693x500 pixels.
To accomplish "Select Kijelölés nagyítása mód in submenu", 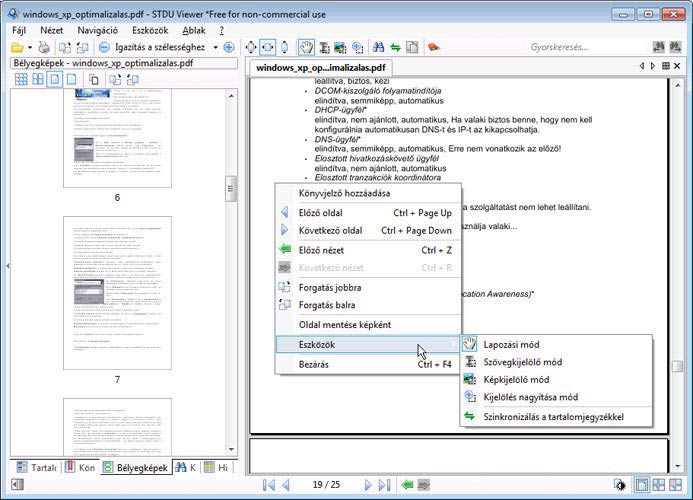I will click(x=556, y=397).
